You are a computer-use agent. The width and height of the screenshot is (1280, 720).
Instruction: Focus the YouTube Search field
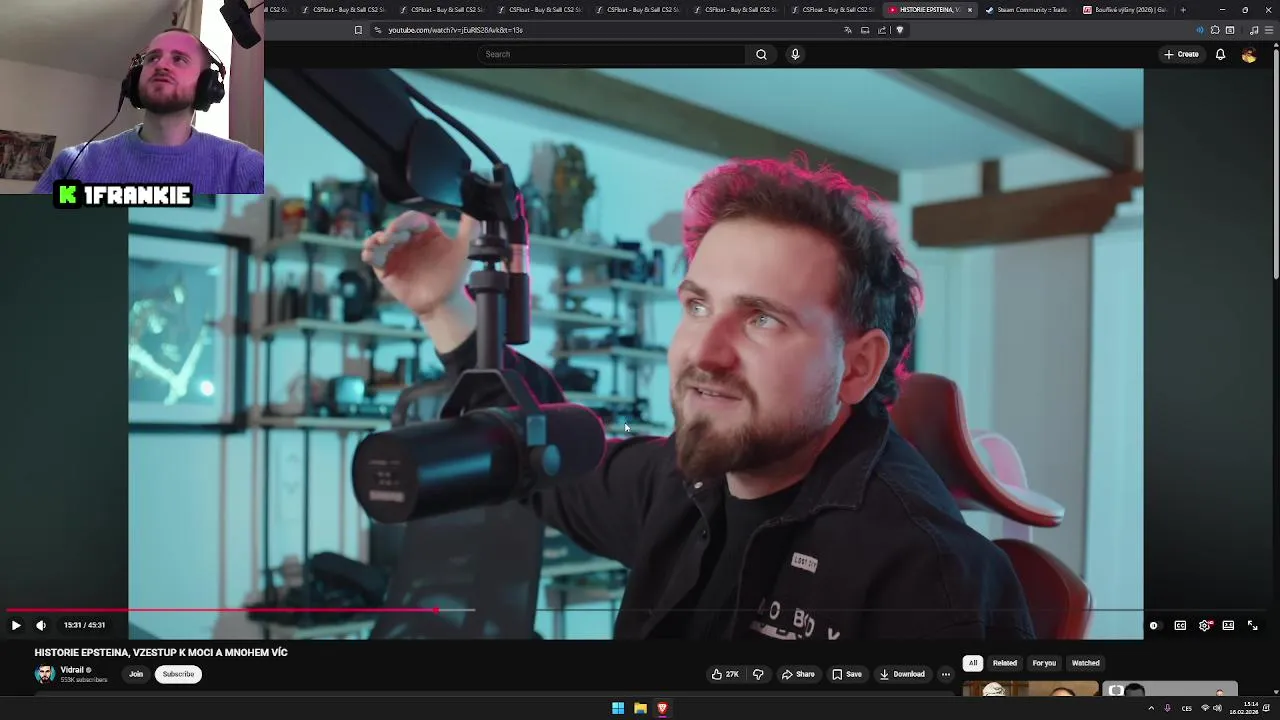point(612,54)
